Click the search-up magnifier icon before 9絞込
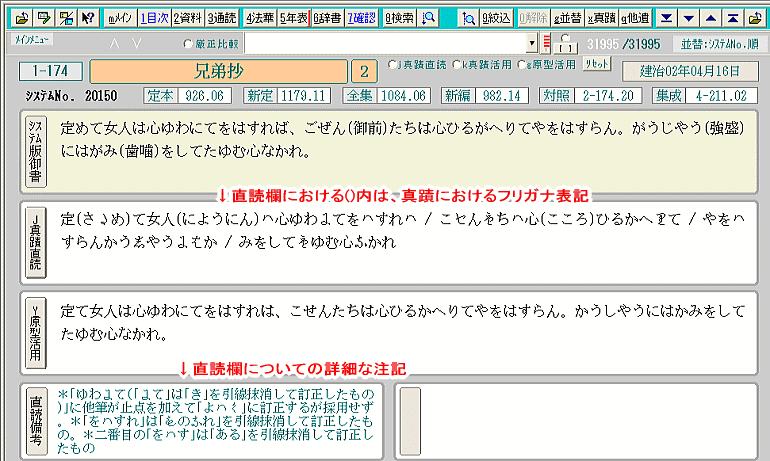770x461 pixels. (x=468, y=18)
